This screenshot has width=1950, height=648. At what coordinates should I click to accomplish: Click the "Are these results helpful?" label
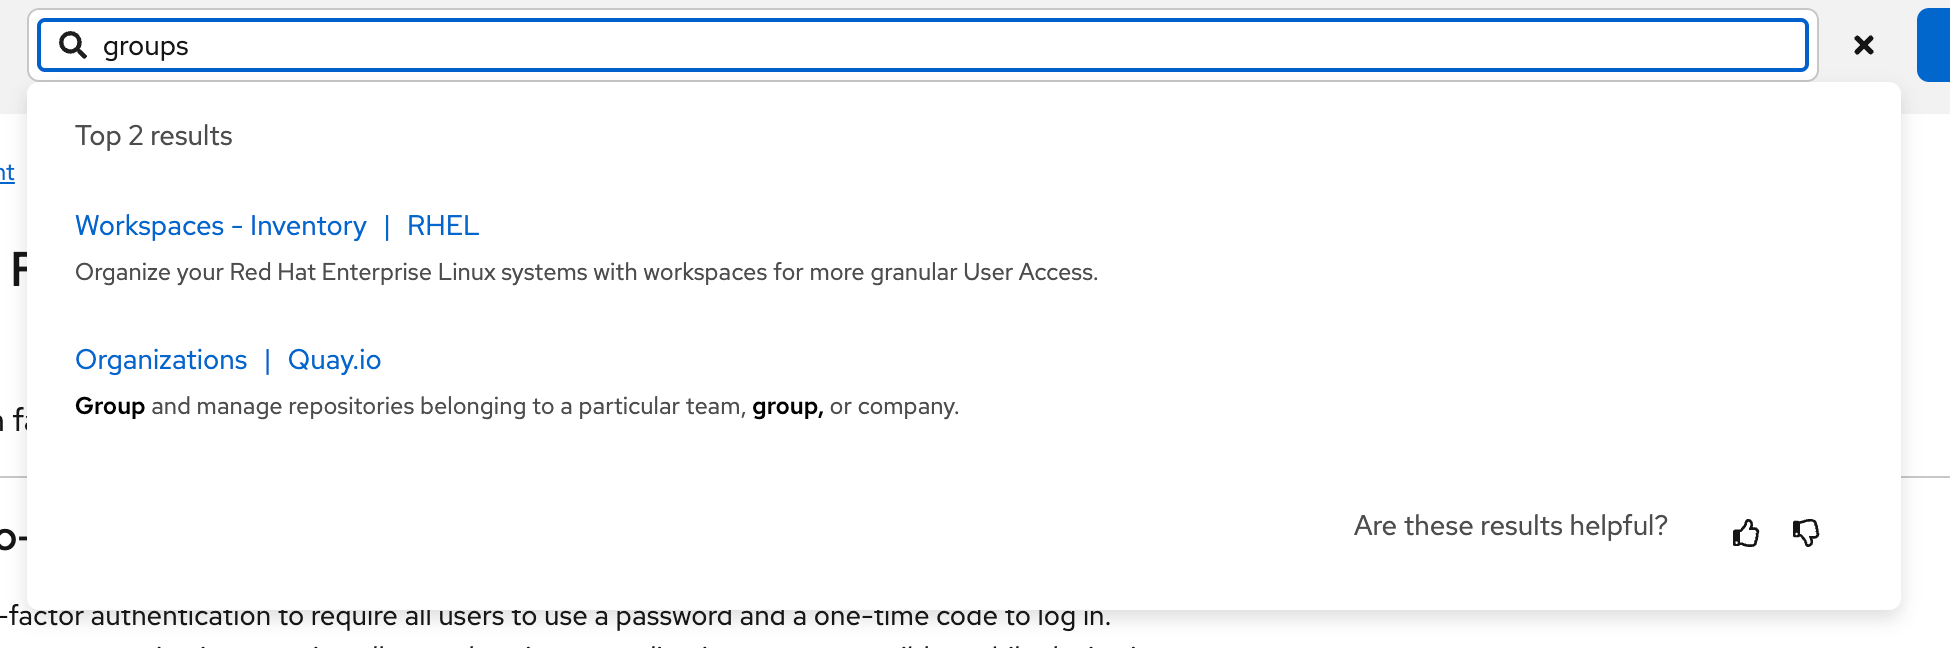coord(1510,526)
